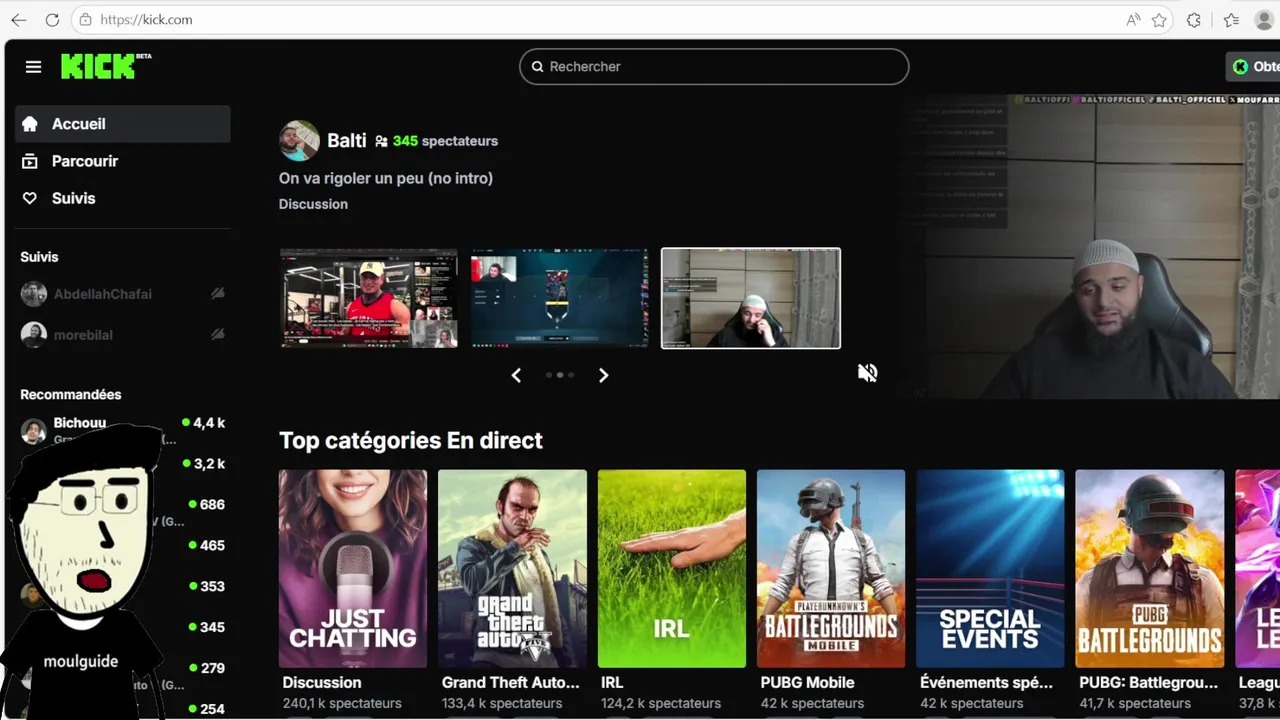Bookmark this page with star icon
This screenshot has height=720, width=1280.
pyautogui.click(x=1159, y=20)
